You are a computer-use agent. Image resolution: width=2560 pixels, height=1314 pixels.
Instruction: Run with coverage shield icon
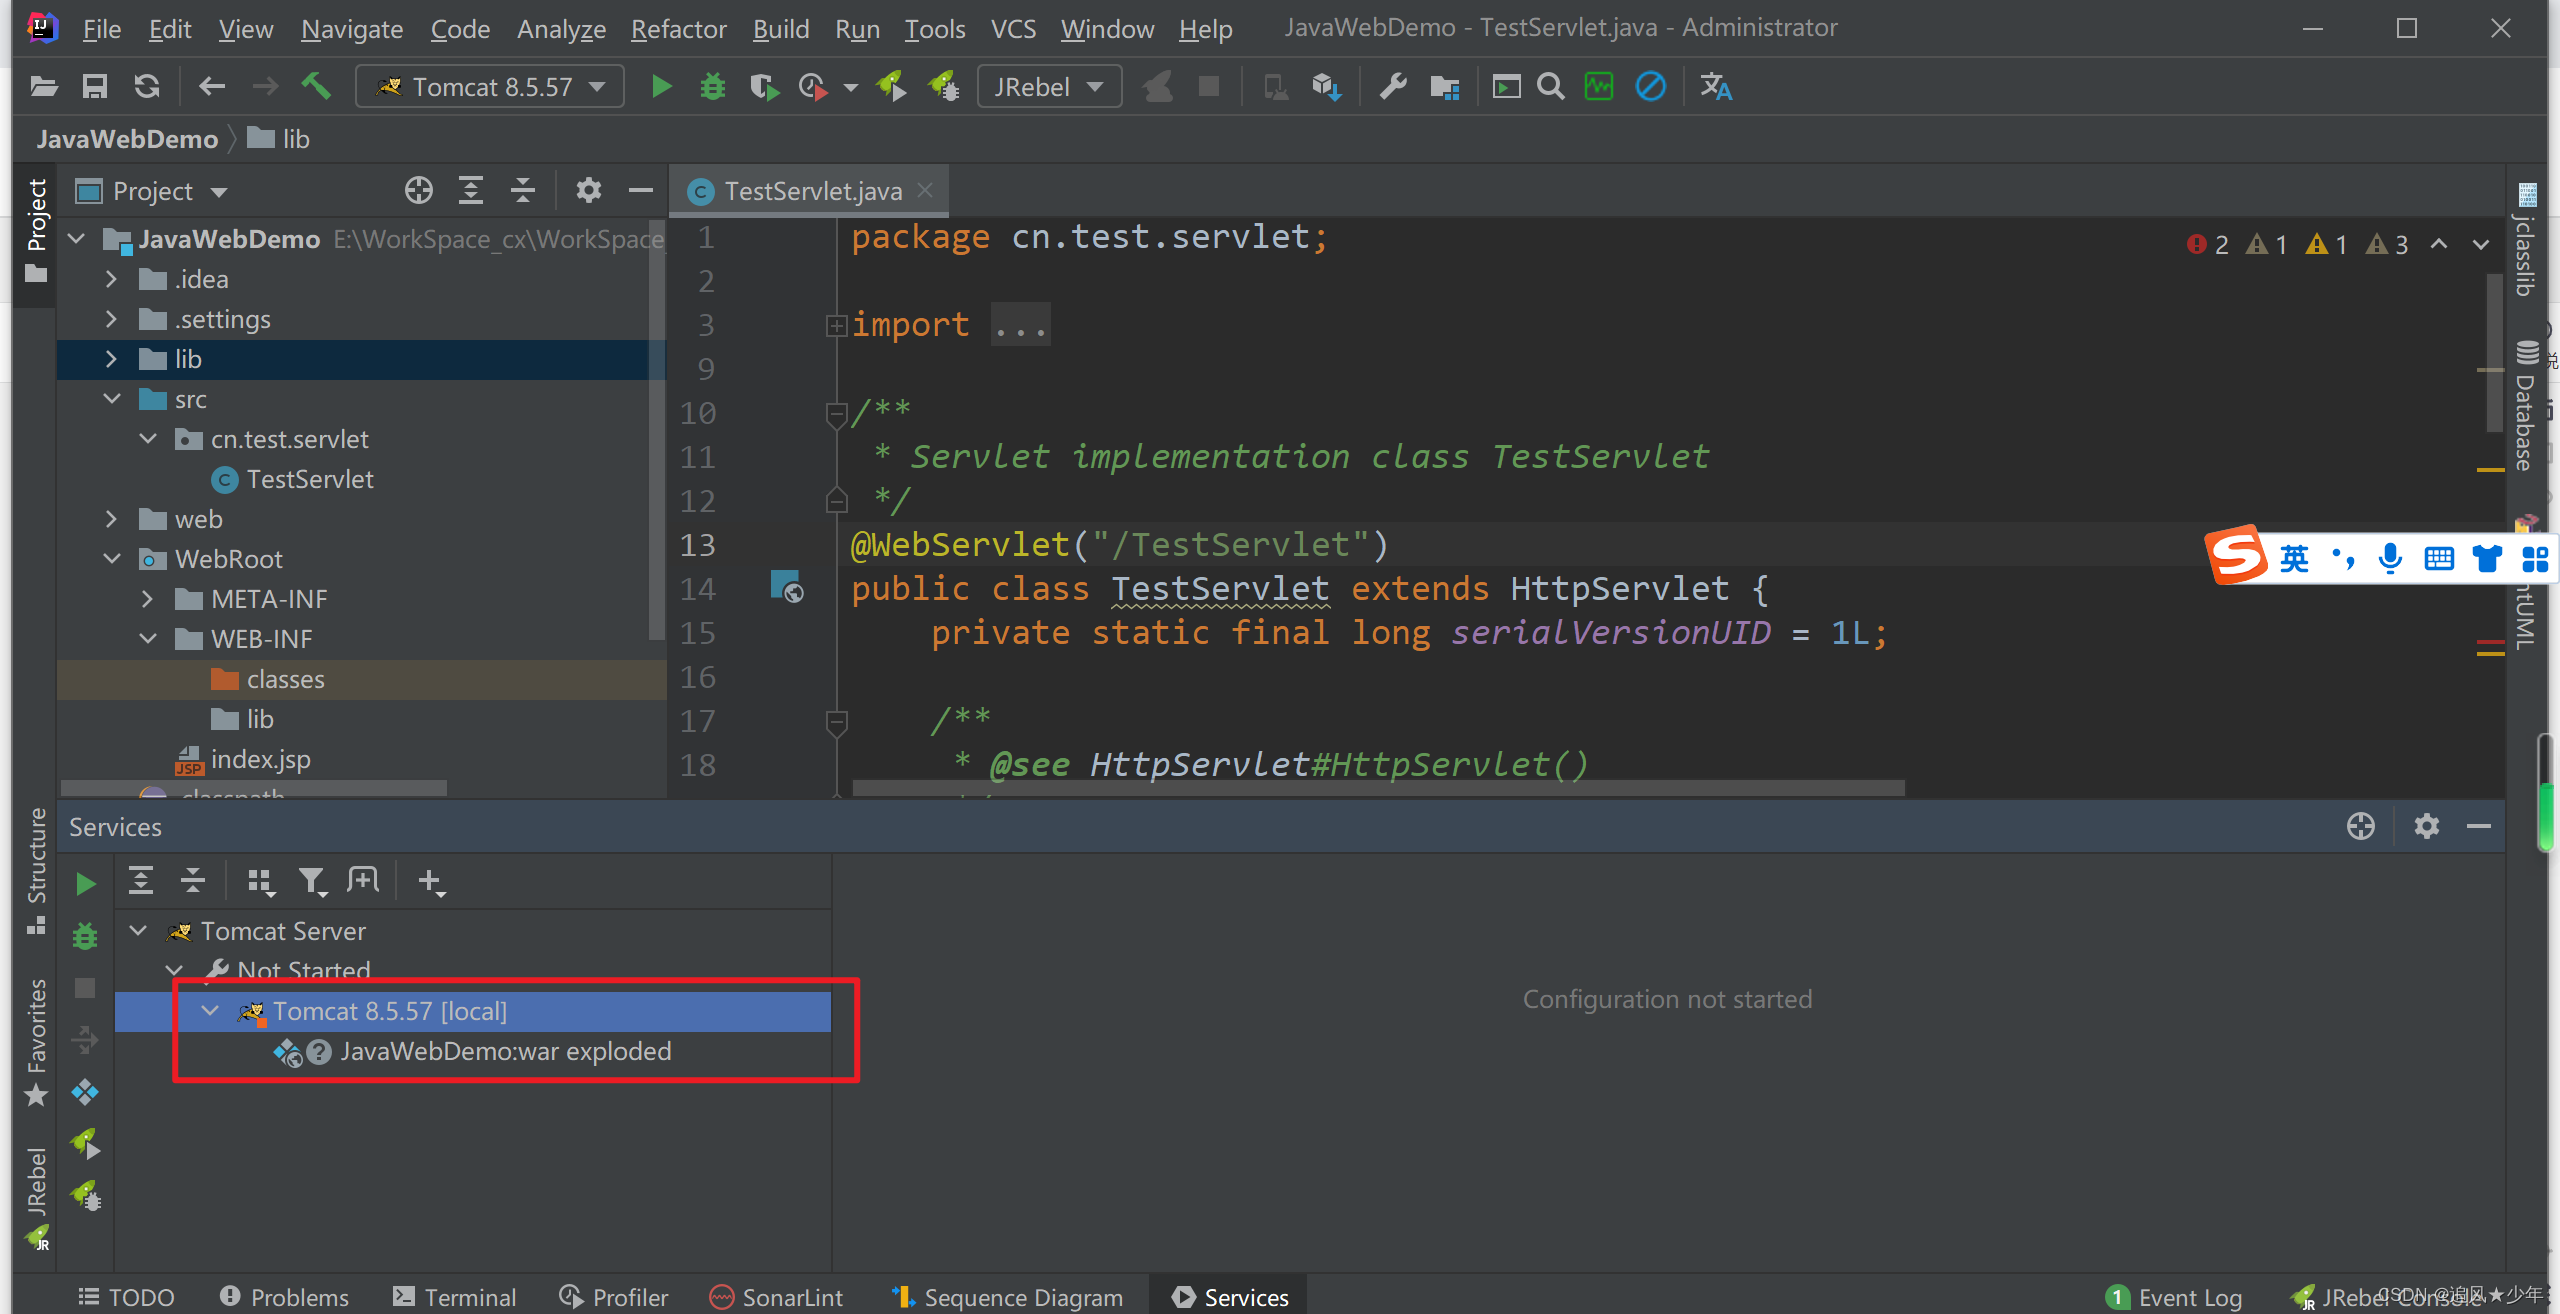pyautogui.click(x=764, y=87)
